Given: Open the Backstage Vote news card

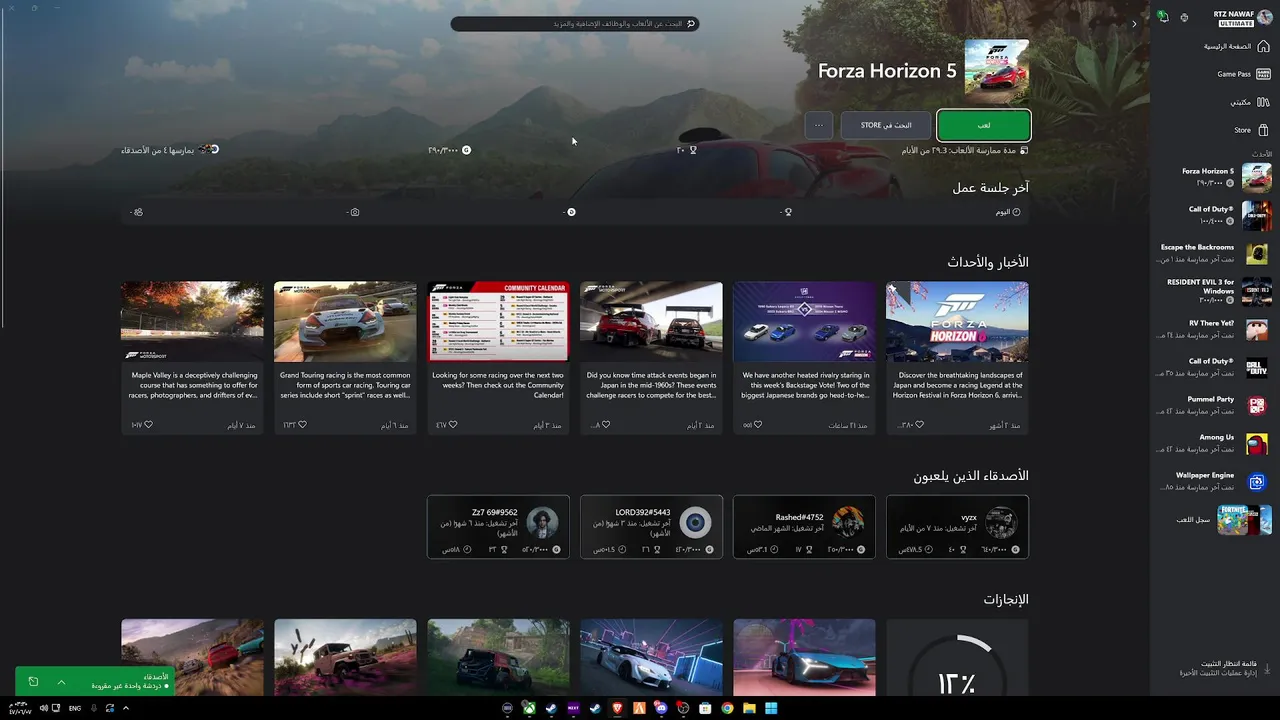Looking at the screenshot, I should [804, 358].
